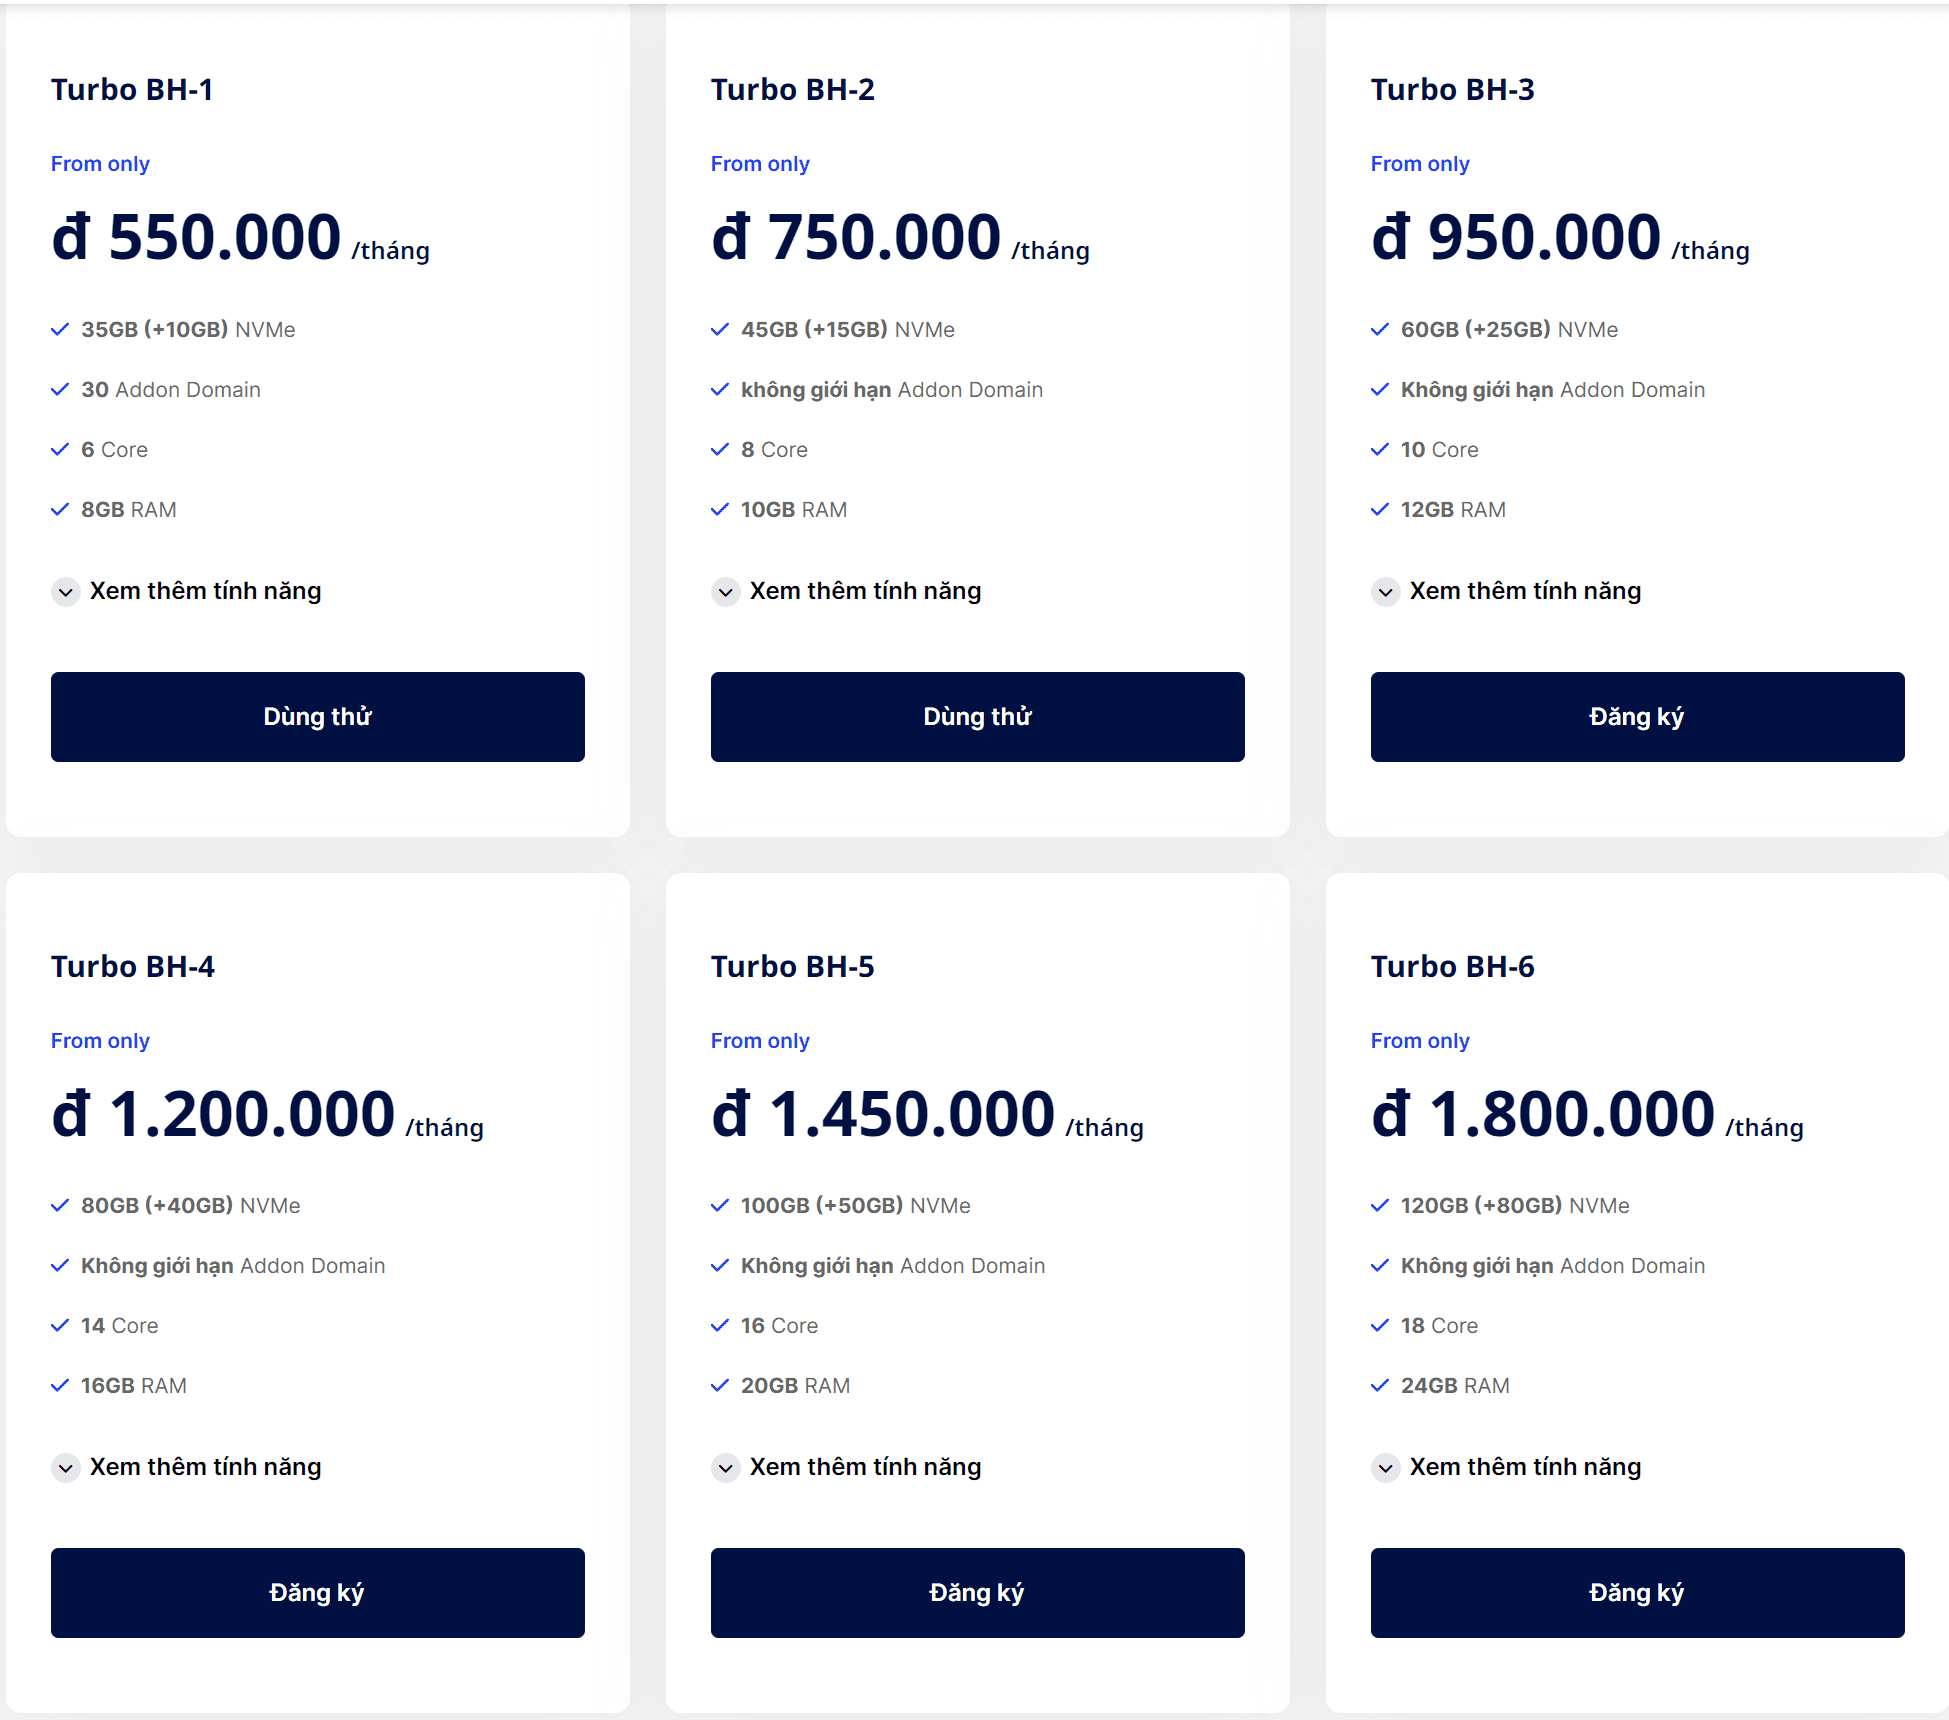
Task: Click Đăng ký for the Turbo BH-6 plan
Action: point(1637,1593)
